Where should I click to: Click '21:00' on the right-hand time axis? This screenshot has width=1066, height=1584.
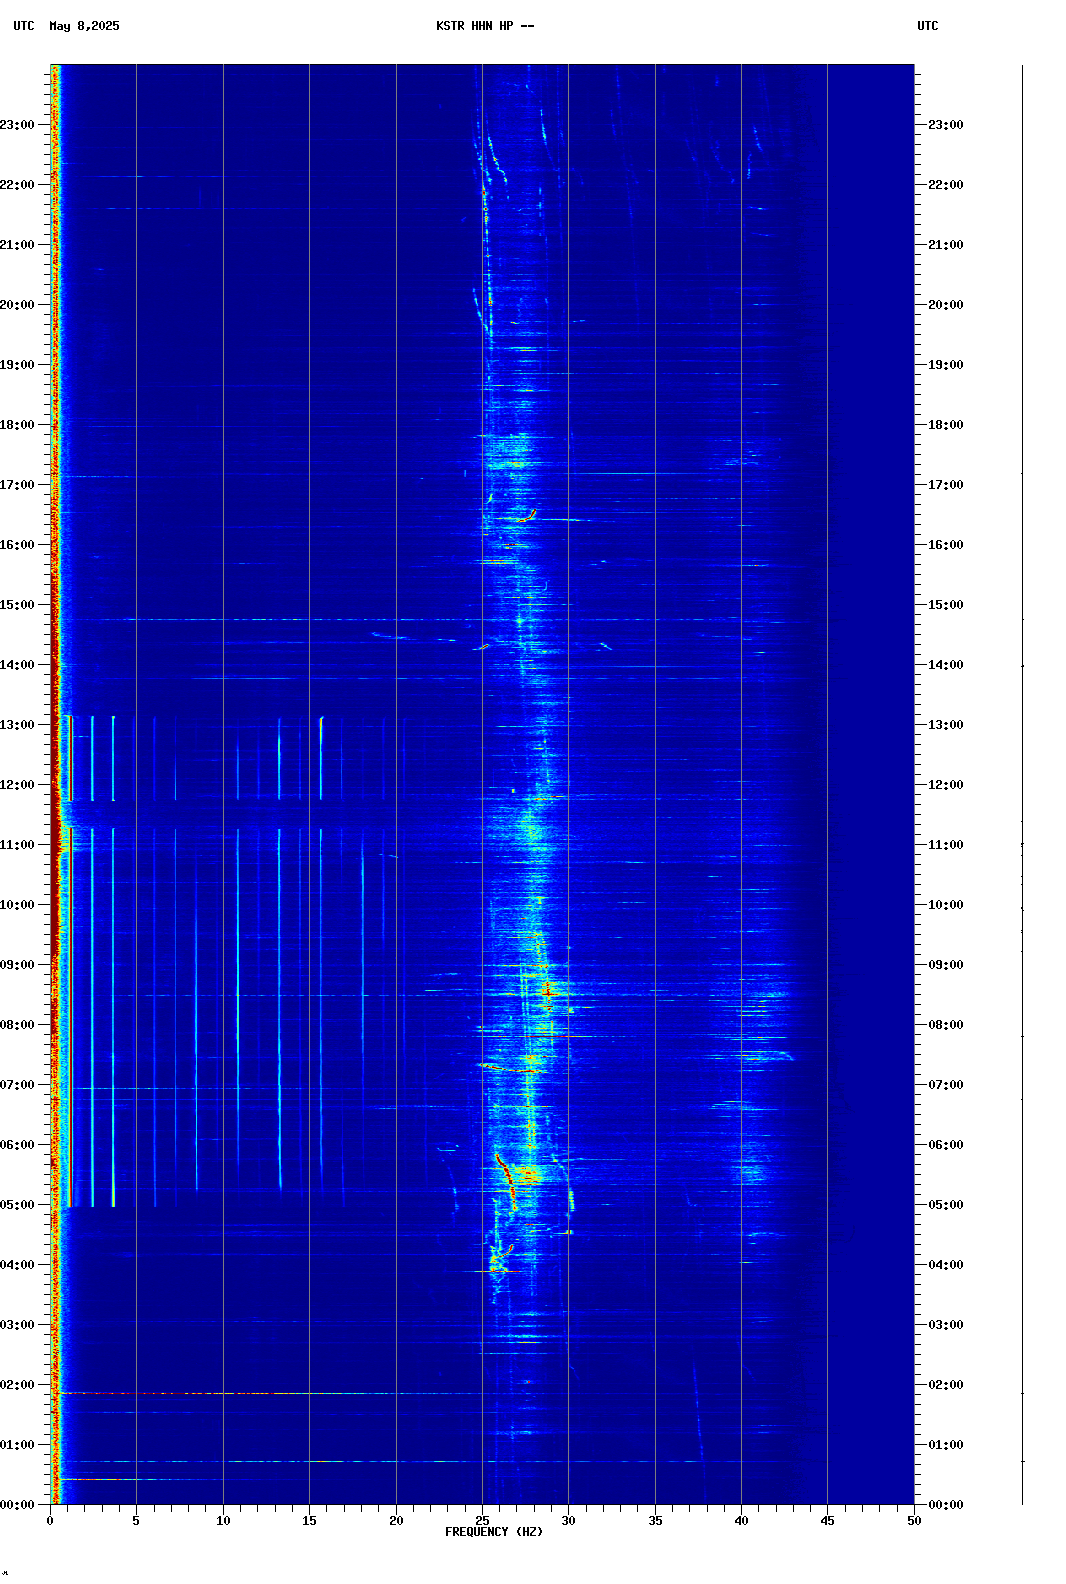pyautogui.click(x=946, y=245)
